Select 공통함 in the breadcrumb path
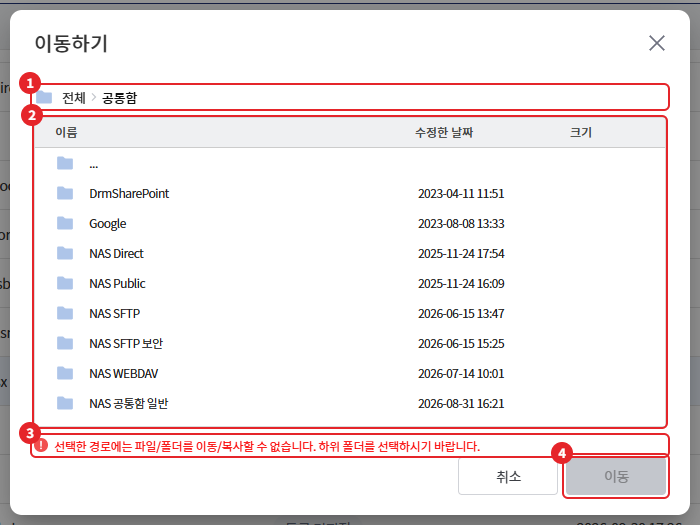This screenshot has height=525, width=700. 119,98
